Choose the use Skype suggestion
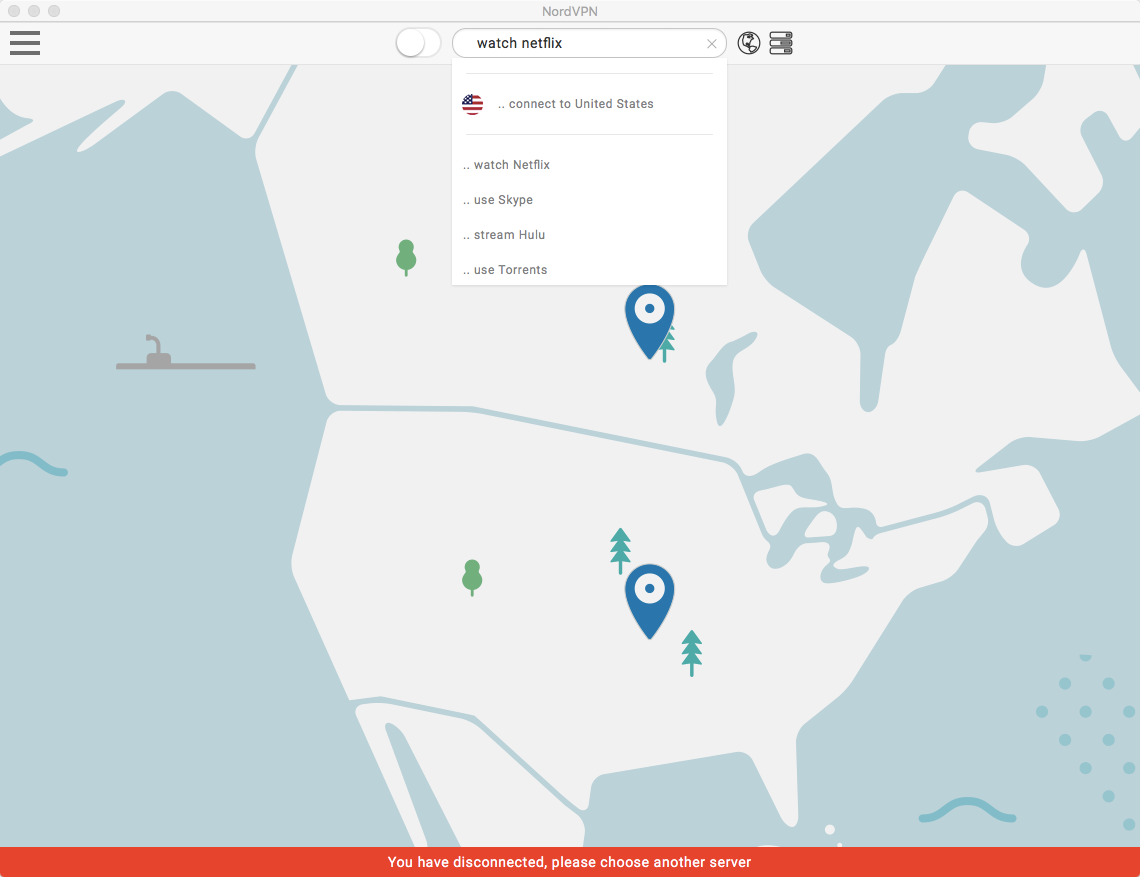 tap(589, 200)
